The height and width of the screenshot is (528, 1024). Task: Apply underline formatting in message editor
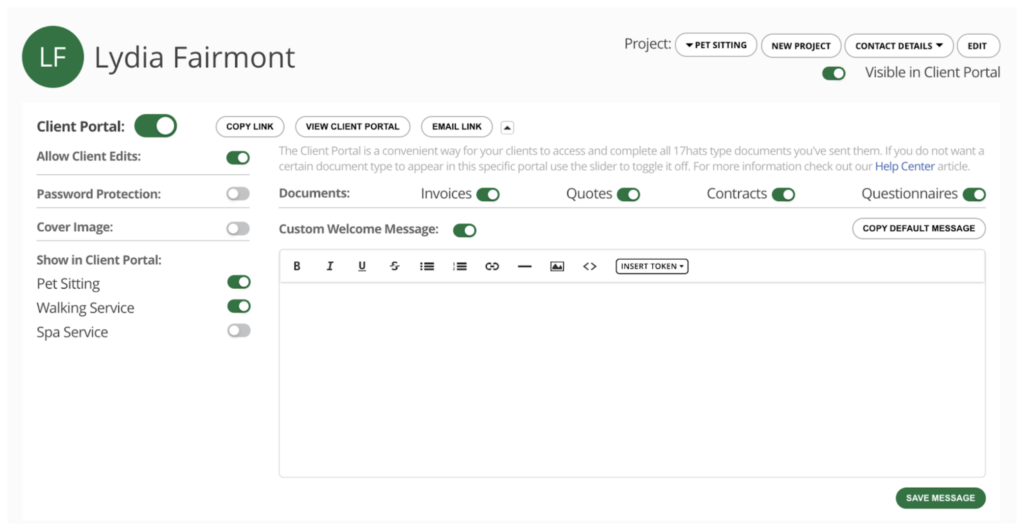[362, 266]
